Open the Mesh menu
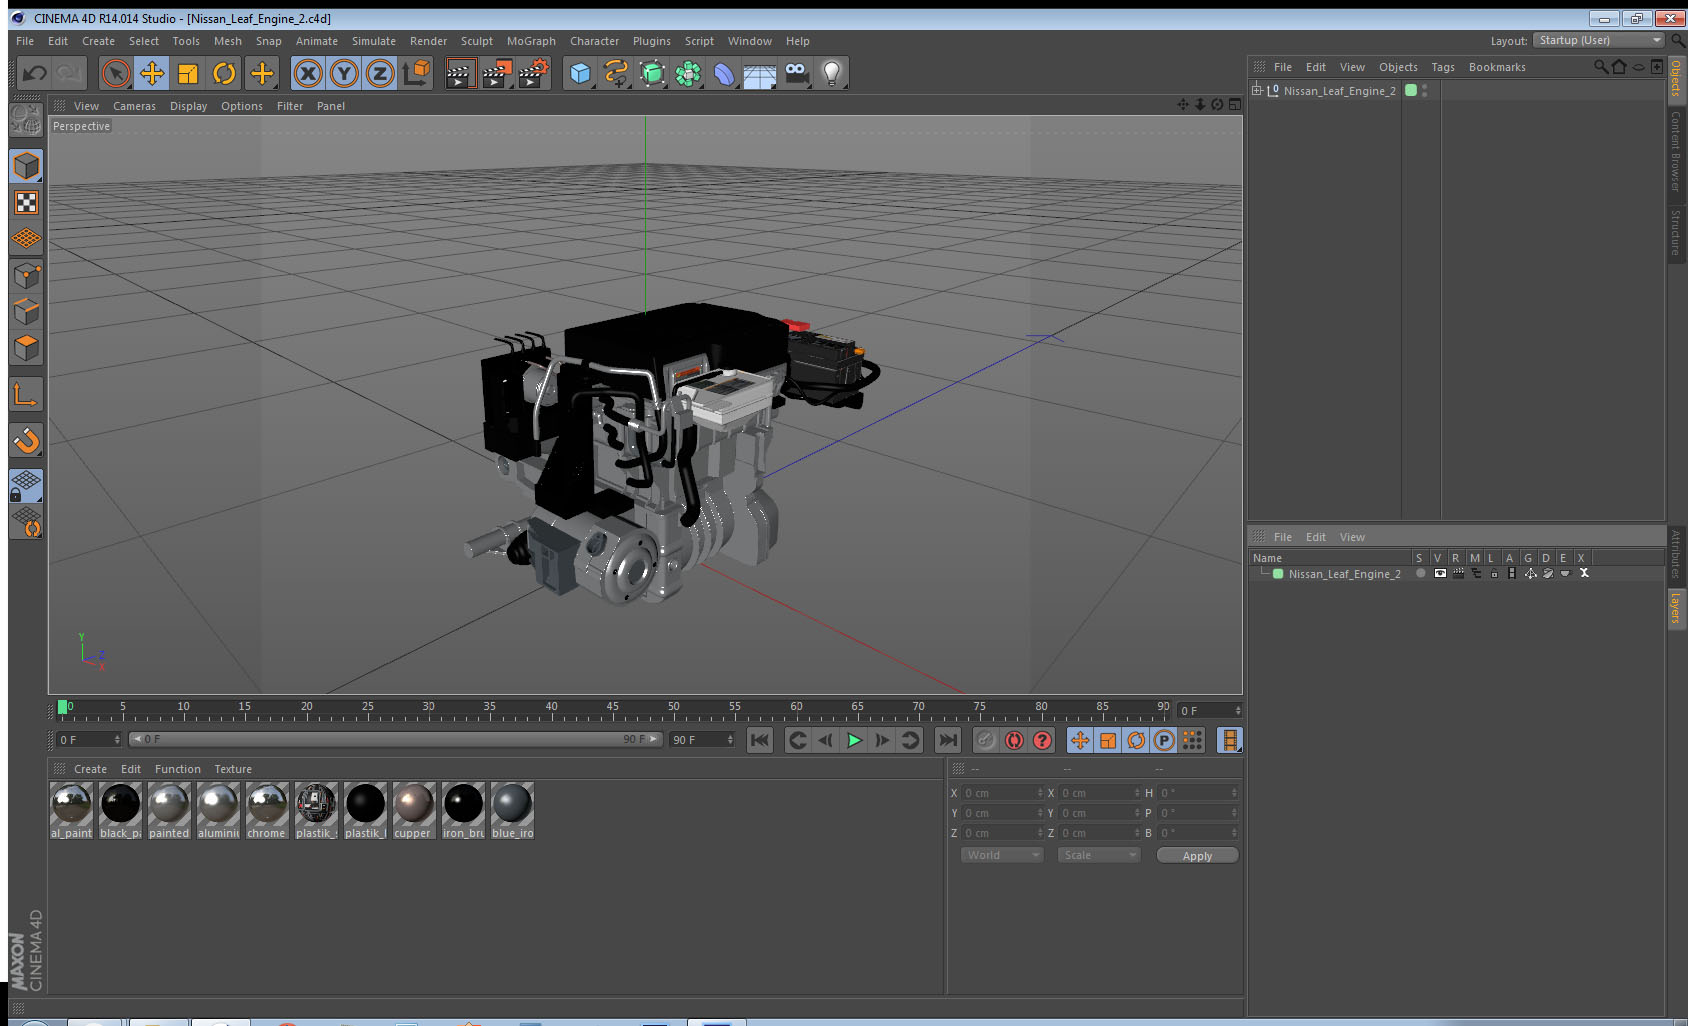Screen dimensions: 1688x1026 click(x=227, y=41)
